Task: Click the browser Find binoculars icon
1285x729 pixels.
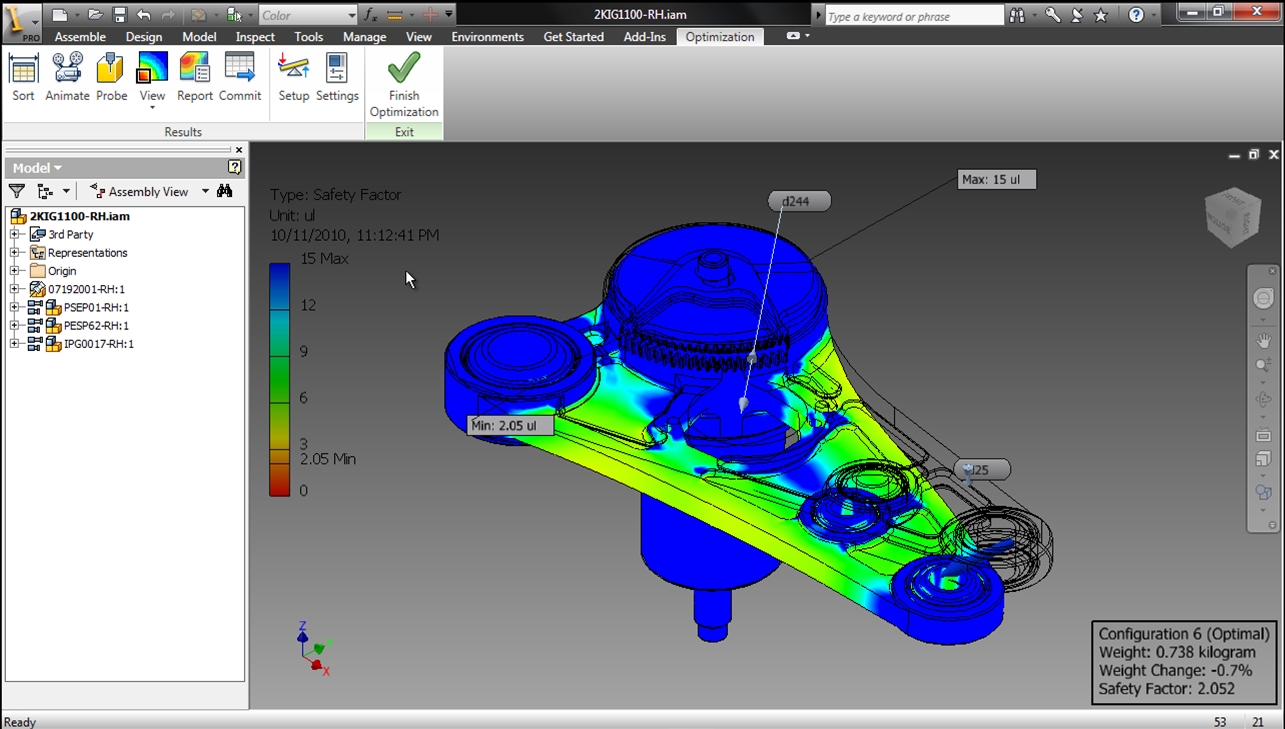Action: [225, 191]
